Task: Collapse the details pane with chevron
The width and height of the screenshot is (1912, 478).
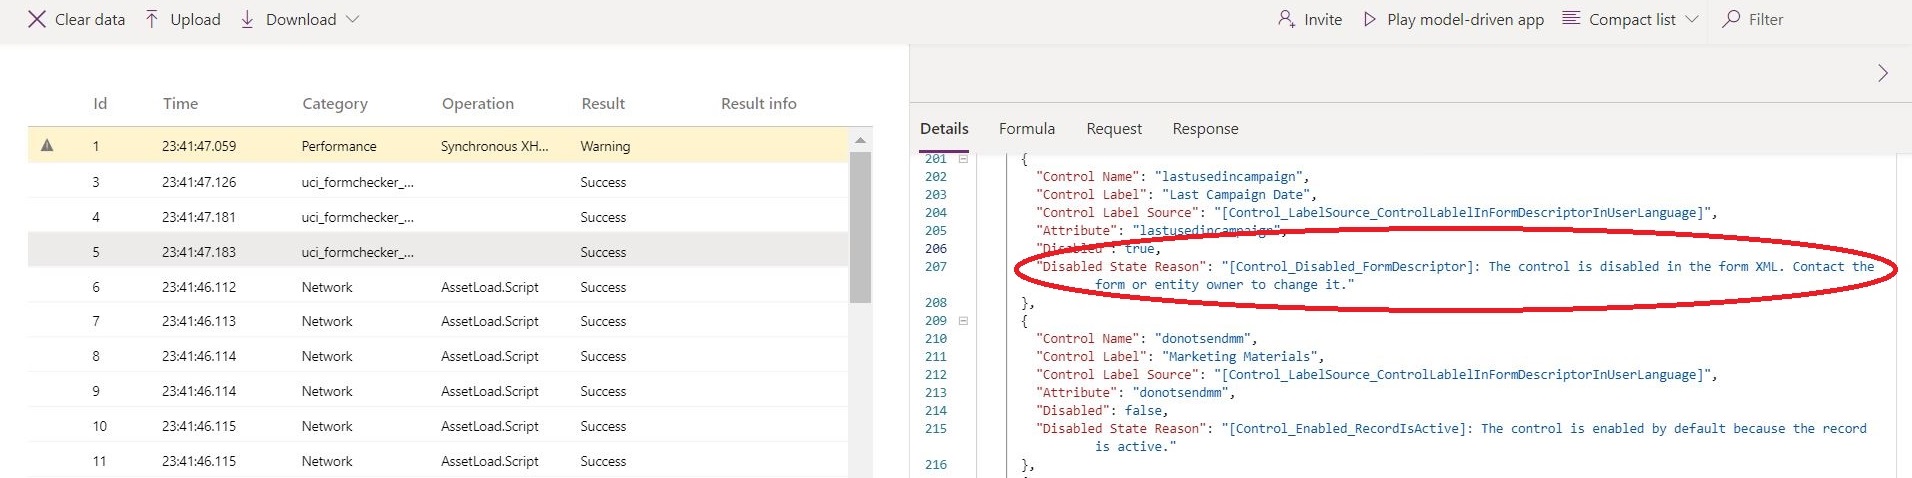Action: [x=1883, y=73]
